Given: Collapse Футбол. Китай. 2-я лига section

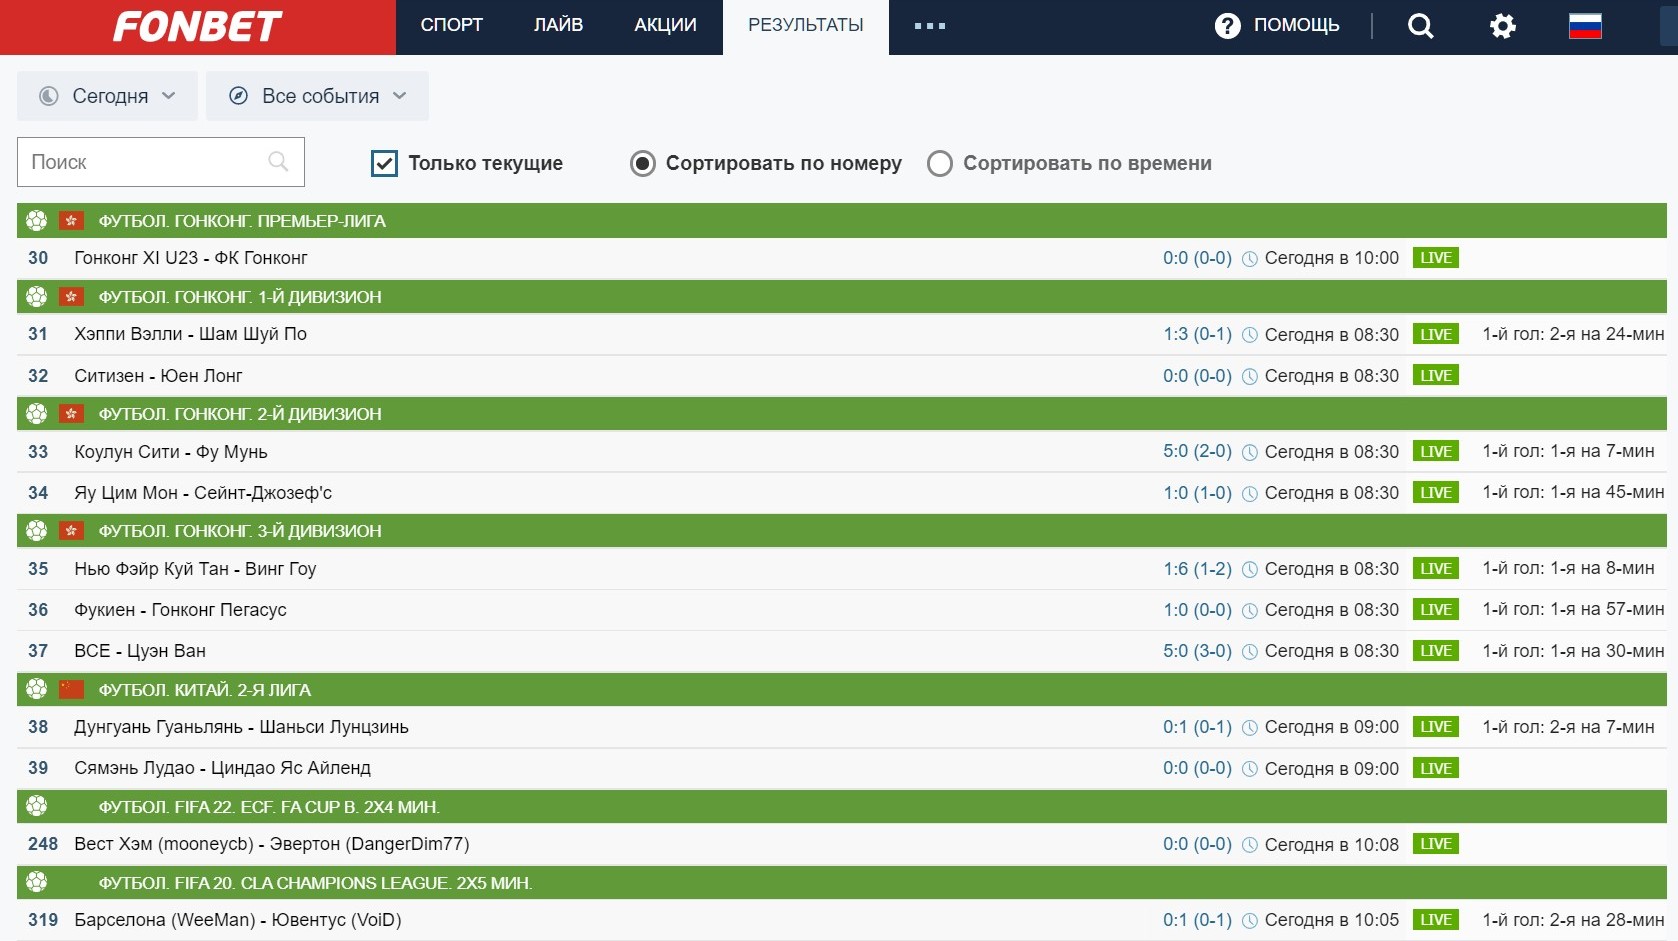Looking at the screenshot, I should [x=842, y=689].
